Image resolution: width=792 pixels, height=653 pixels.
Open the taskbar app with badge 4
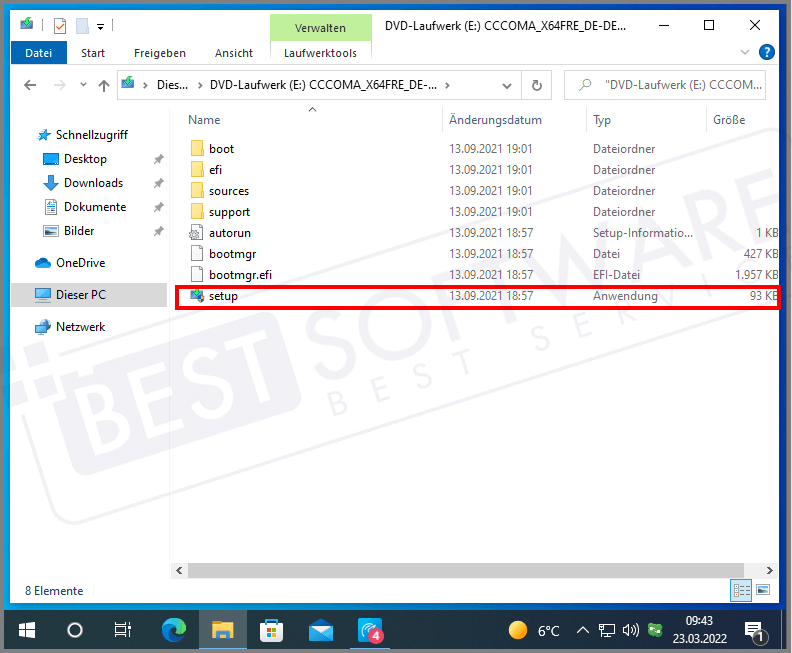pos(370,630)
